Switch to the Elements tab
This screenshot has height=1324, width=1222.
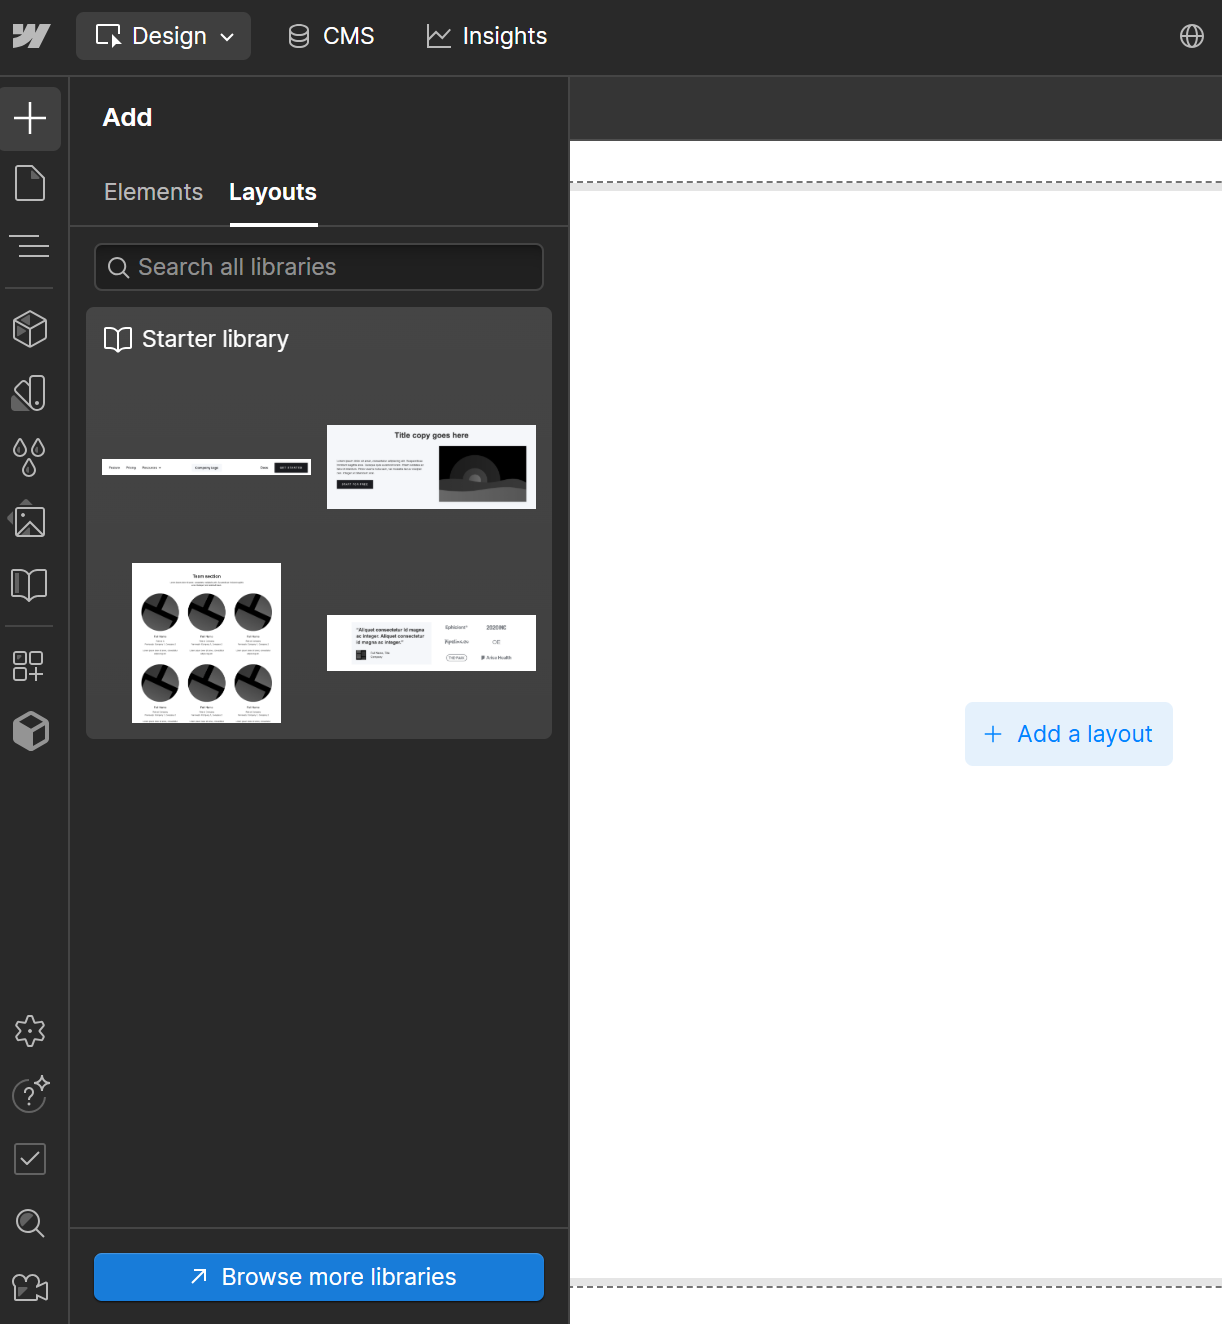pos(153,192)
